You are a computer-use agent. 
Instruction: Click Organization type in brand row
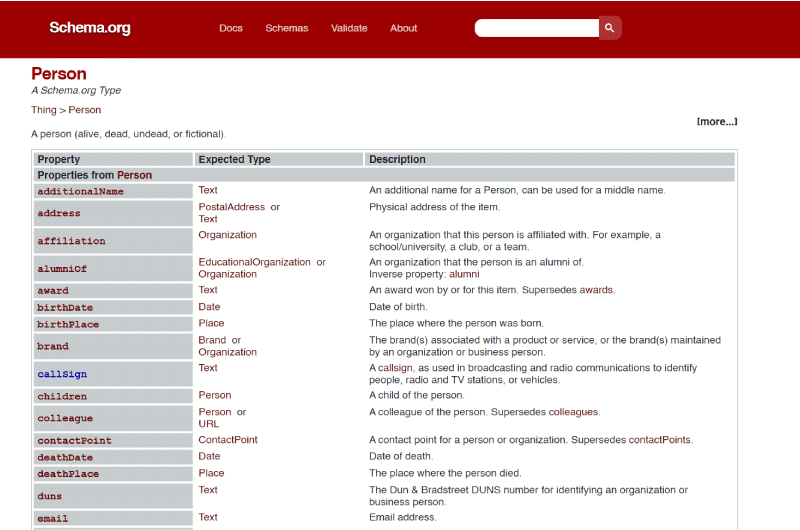click(228, 352)
